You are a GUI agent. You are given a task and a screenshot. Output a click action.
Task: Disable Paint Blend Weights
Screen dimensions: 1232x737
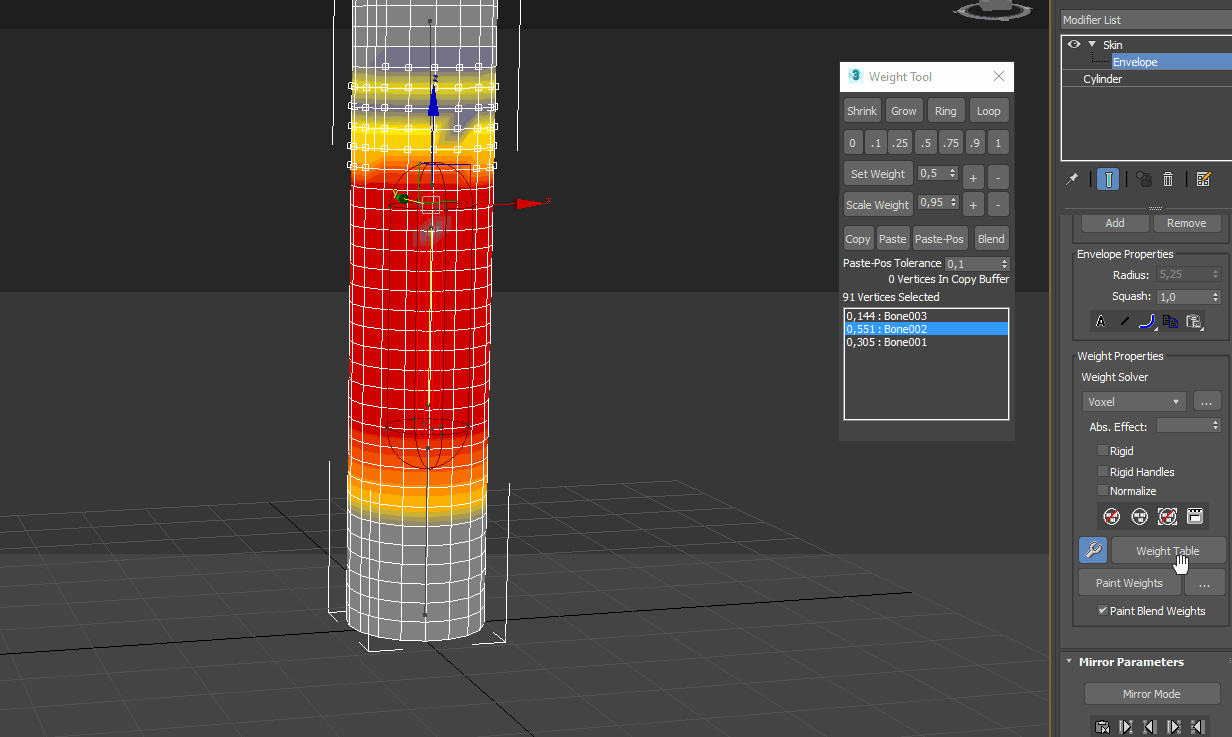[x=1105, y=610]
